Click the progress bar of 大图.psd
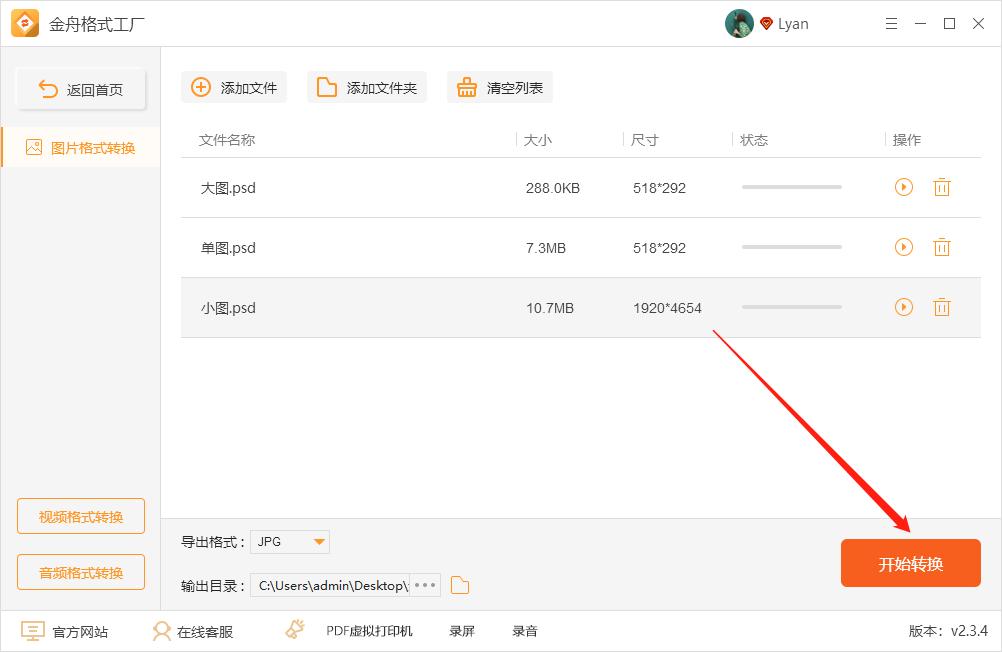1002x652 pixels. coord(791,187)
